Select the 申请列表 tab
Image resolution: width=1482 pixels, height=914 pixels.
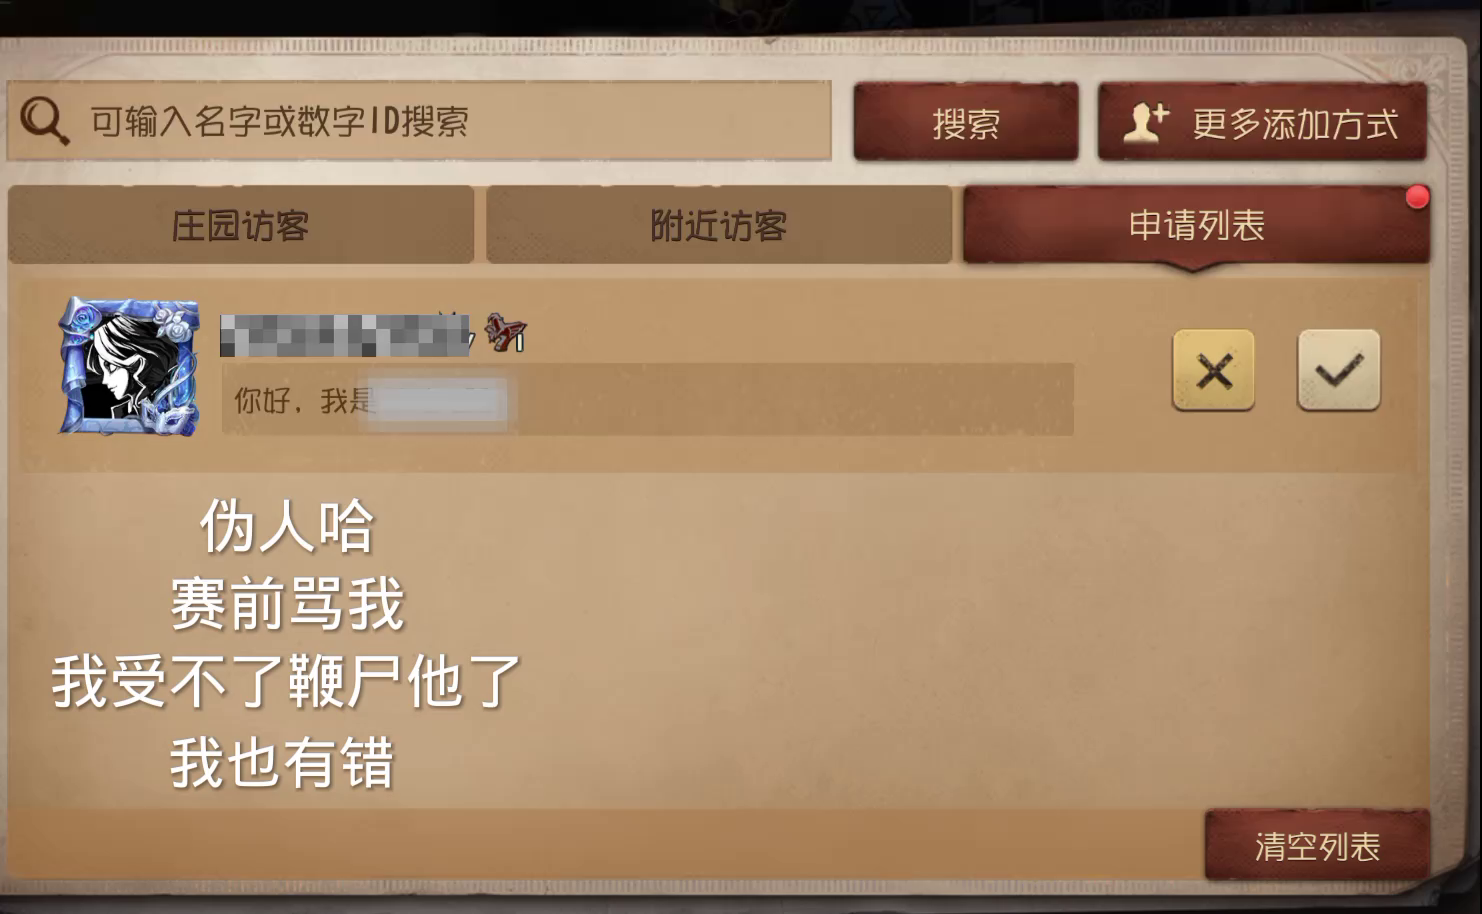click(1196, 225)
